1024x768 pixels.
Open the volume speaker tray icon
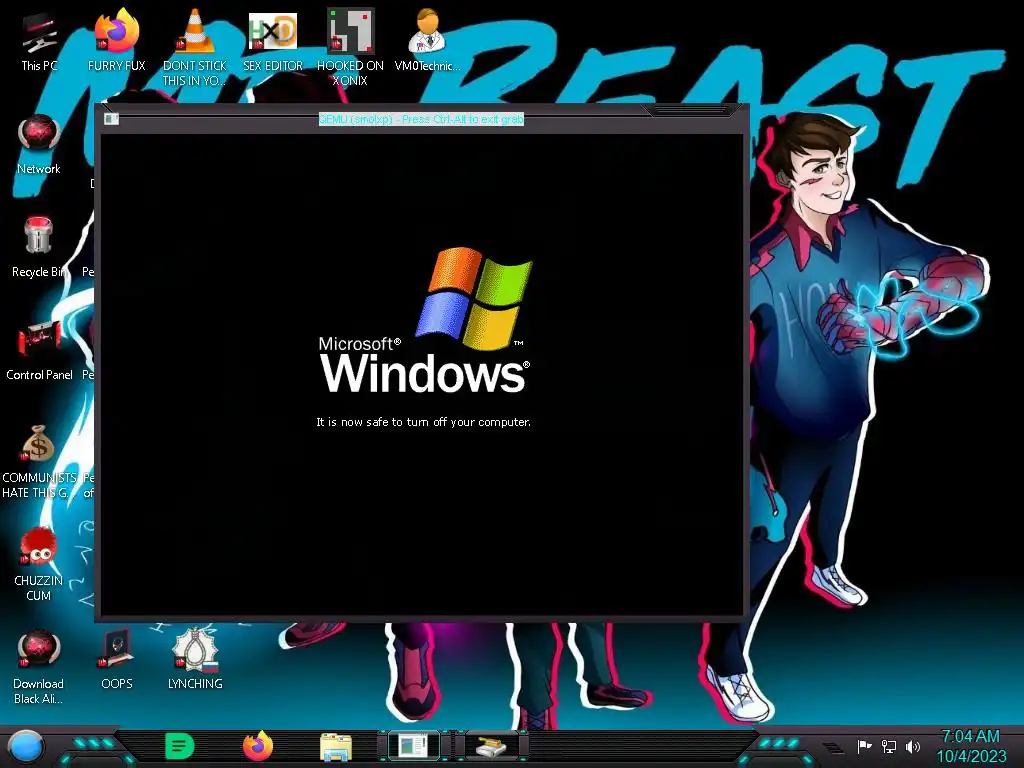click(912, 746)
